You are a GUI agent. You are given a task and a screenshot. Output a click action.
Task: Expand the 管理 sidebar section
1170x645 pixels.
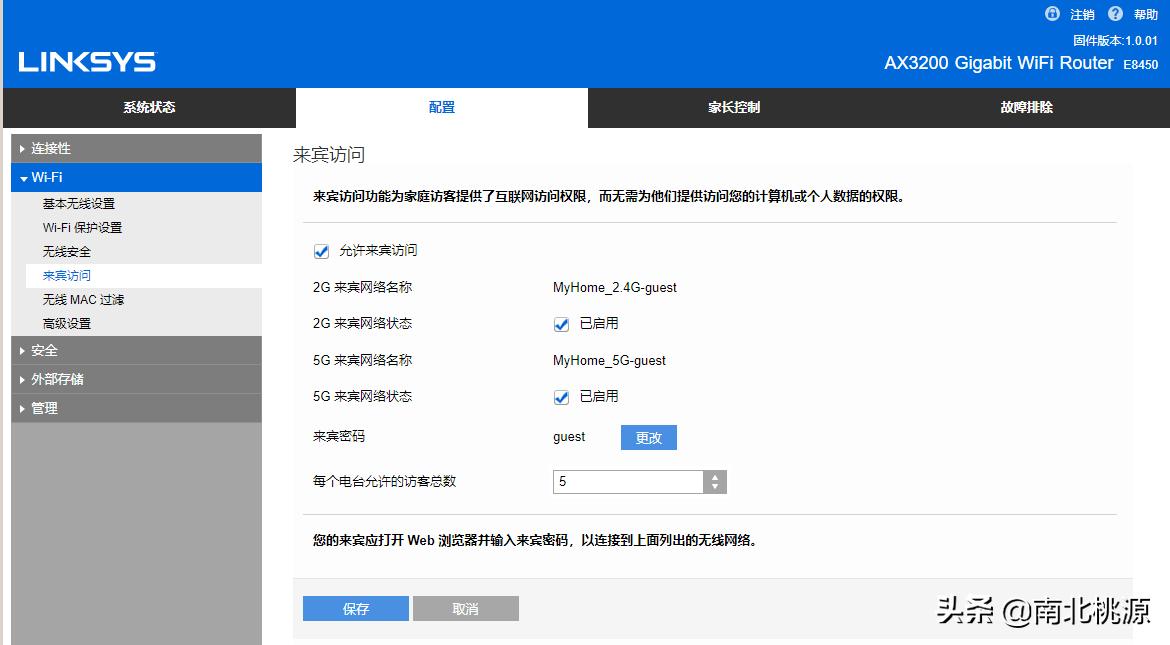(x=47, y=408)
